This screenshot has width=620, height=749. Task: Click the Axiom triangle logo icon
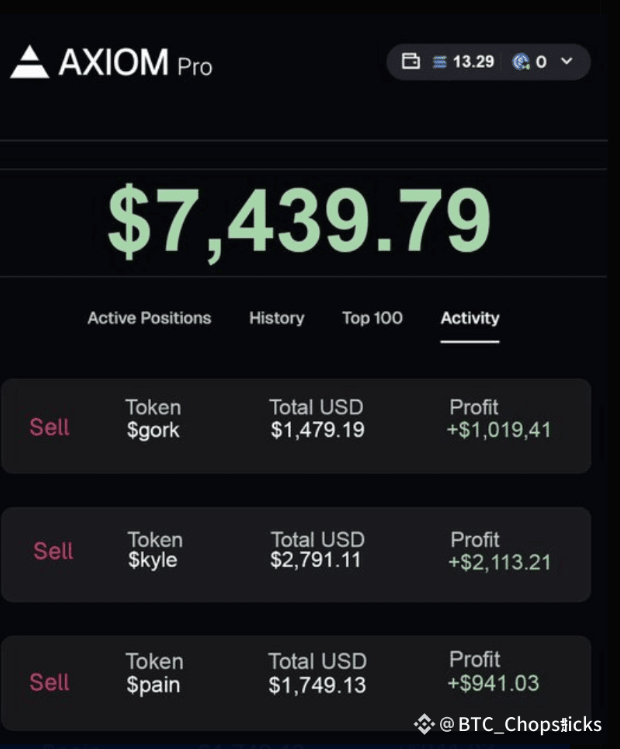click(x=30, y=62)
